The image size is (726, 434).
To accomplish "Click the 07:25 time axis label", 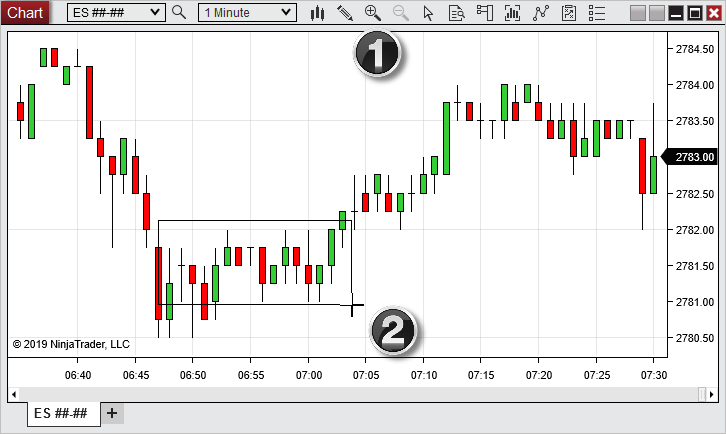I will pyautogui.click(x=597, y=375).
